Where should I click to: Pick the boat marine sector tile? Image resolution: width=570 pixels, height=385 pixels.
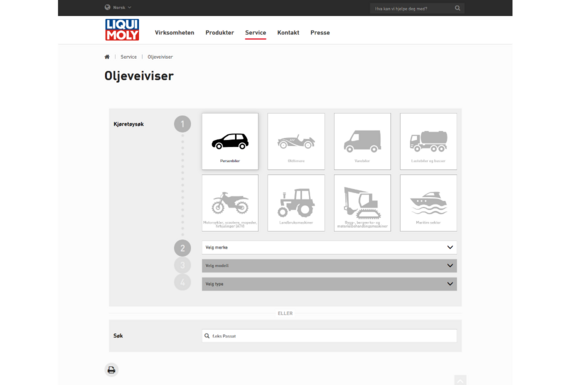429,203
